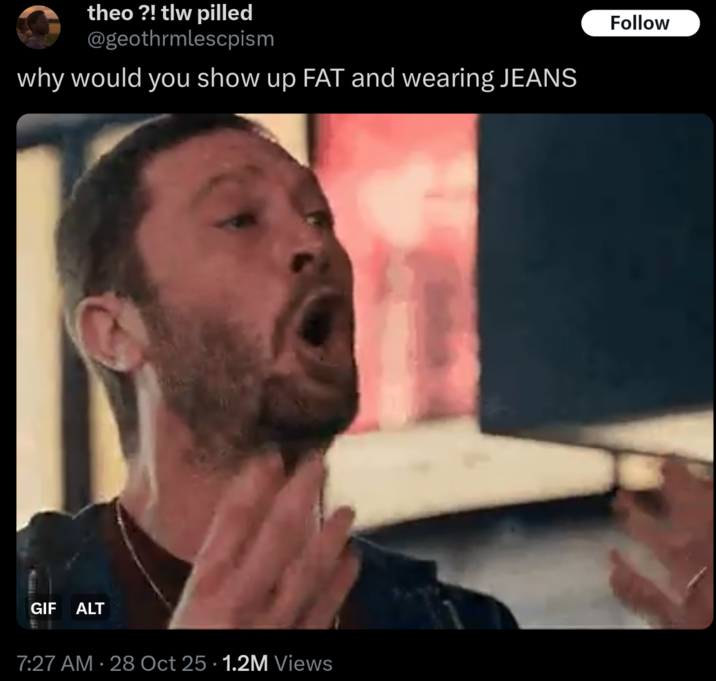Select the tweet text about JEANS
The width and height of the screenshot is (716, 681).
[297, 78]
